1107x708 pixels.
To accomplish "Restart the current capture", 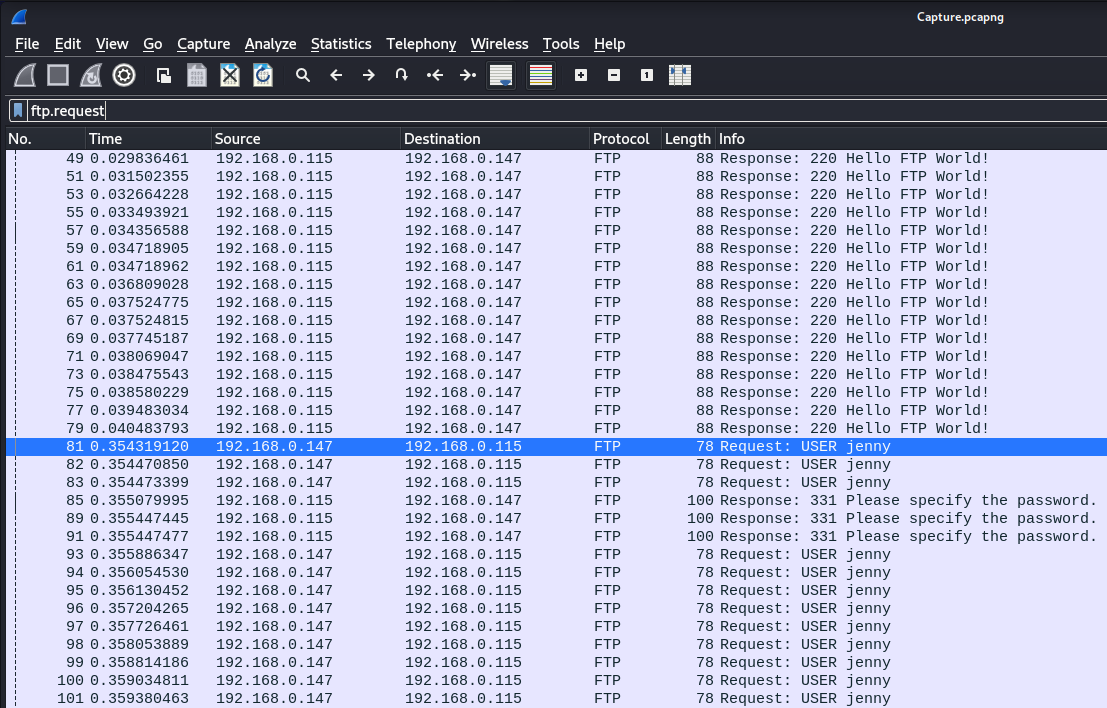I will pos(91,75).
